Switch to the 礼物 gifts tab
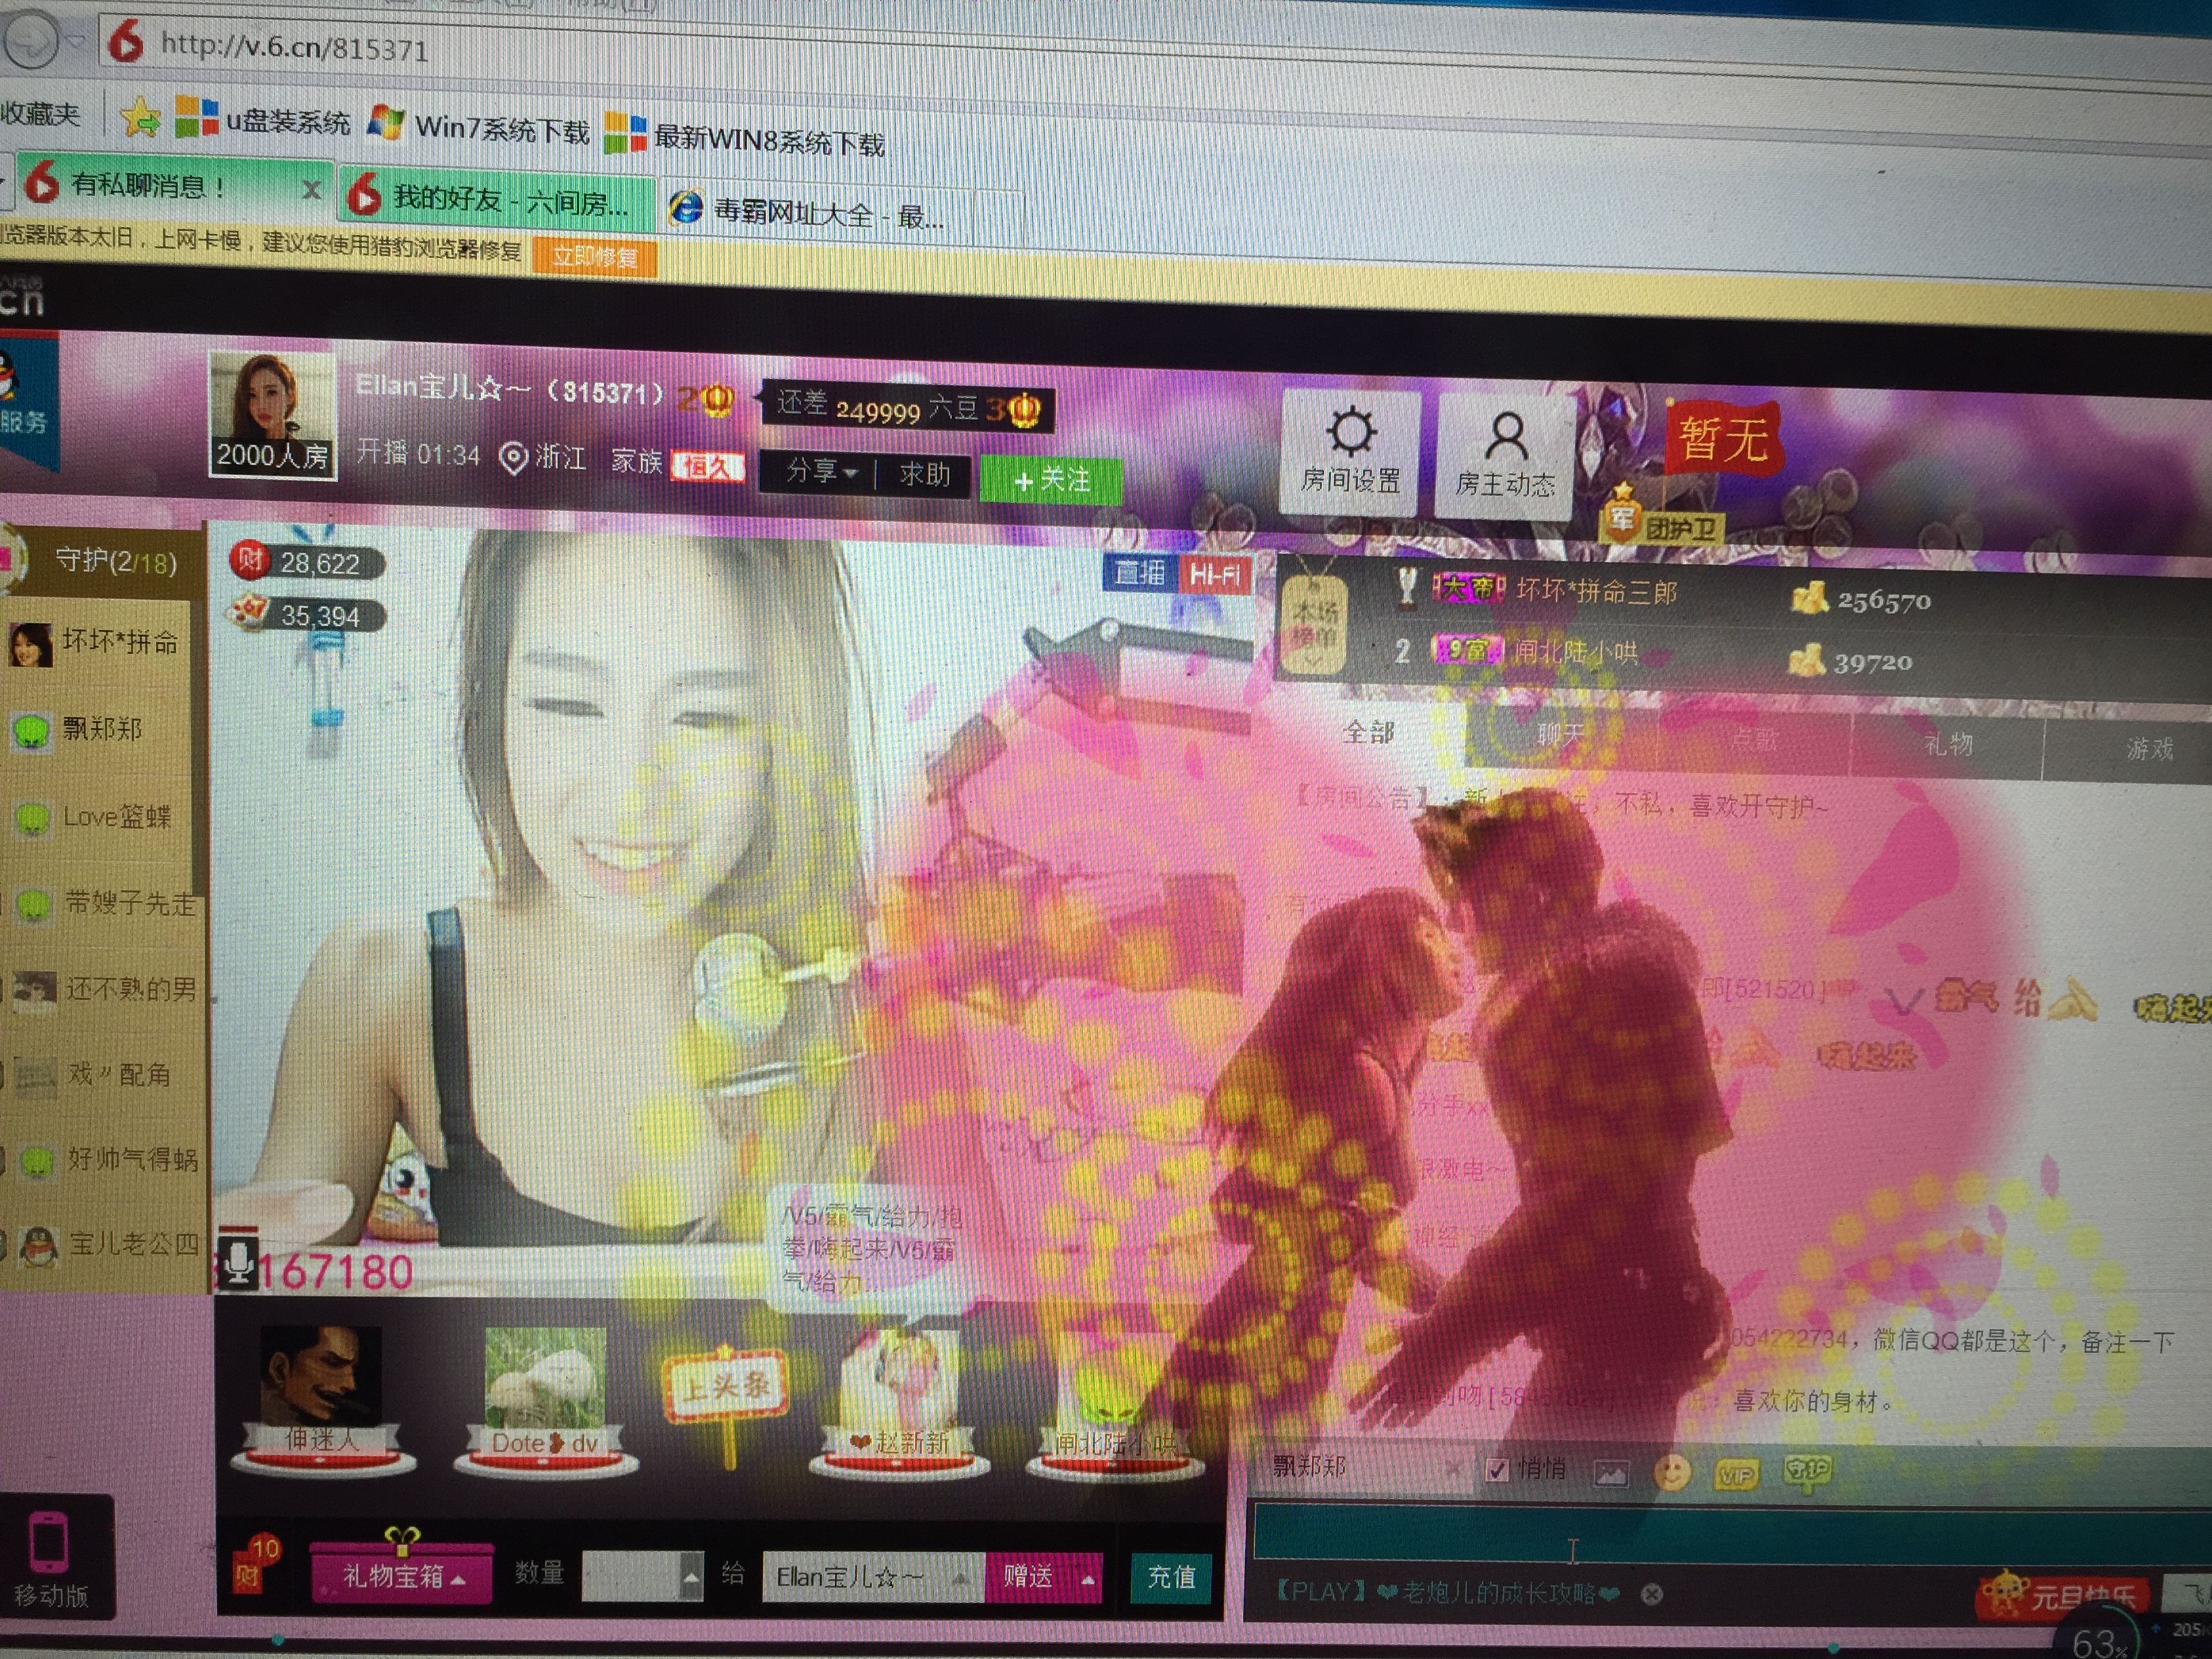Viewport: 2212px width, 1659px height. pyautogui.click(x=1947, y=743)
